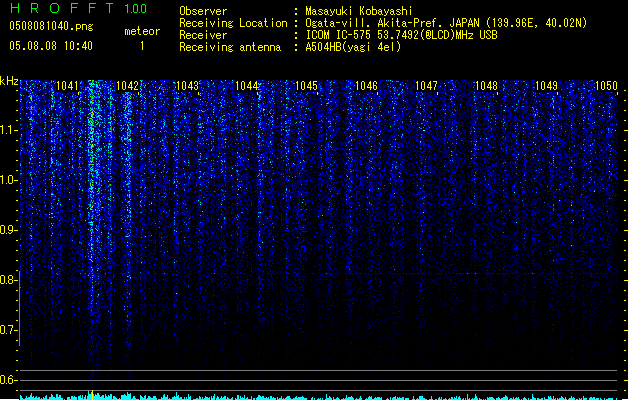Click the 1047 time marker
629x400 pixels.
pos(426,86)
